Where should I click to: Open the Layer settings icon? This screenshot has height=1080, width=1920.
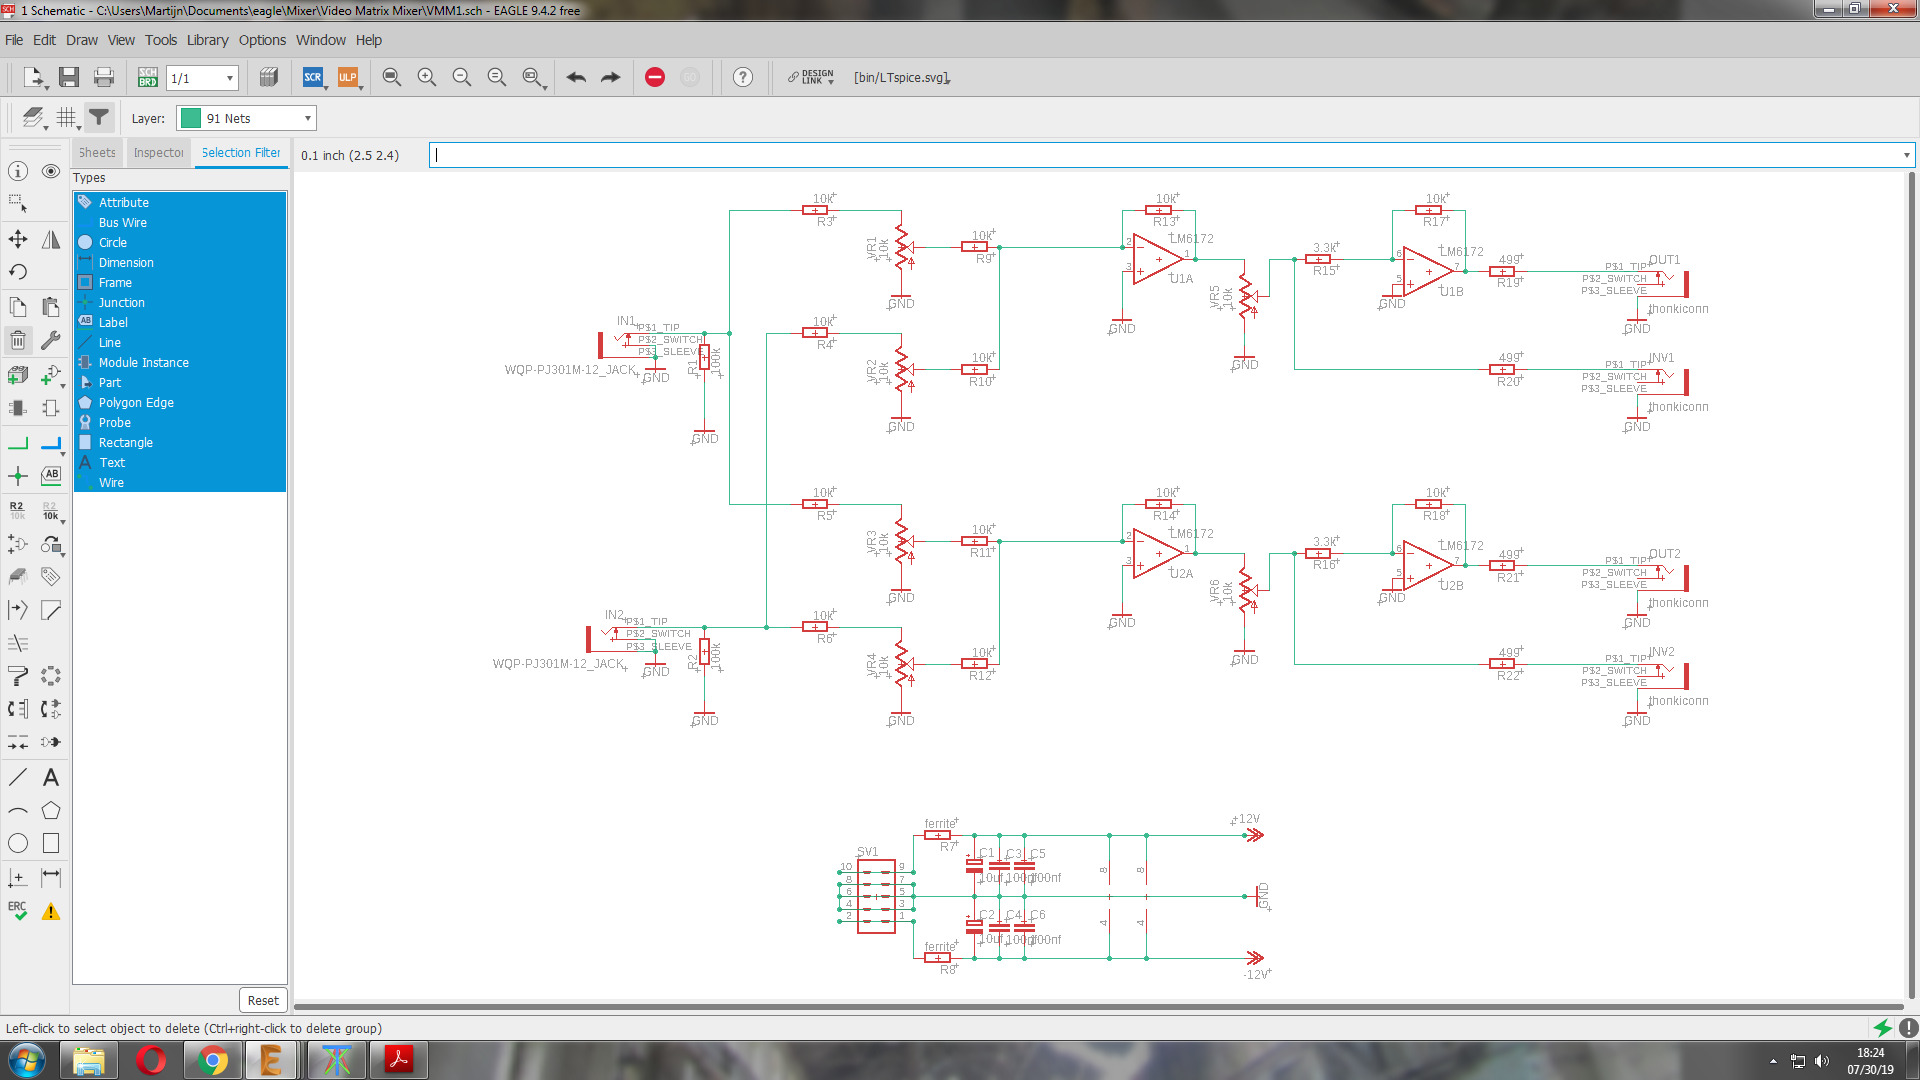pyautogui.click(x=33, y=118)
